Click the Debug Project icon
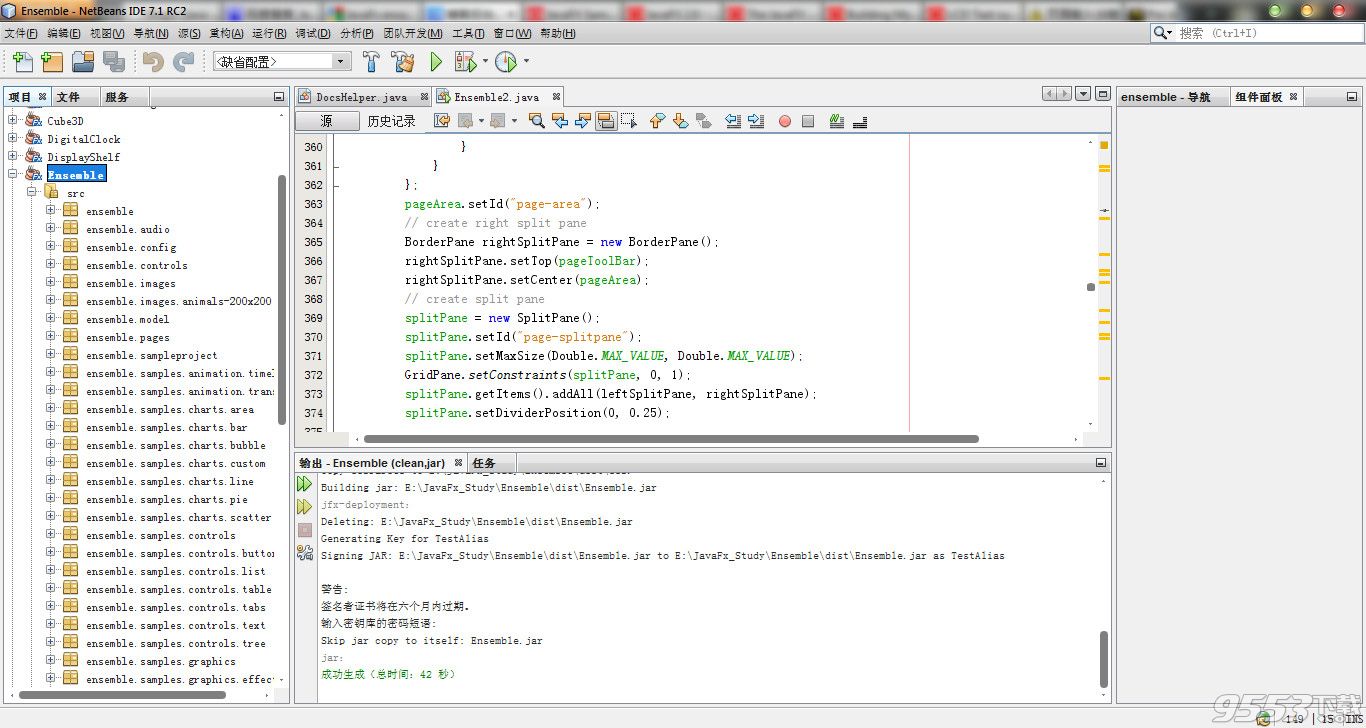Image resolution: width=1366 pixels, height=728 pixels. pos(465,62)
